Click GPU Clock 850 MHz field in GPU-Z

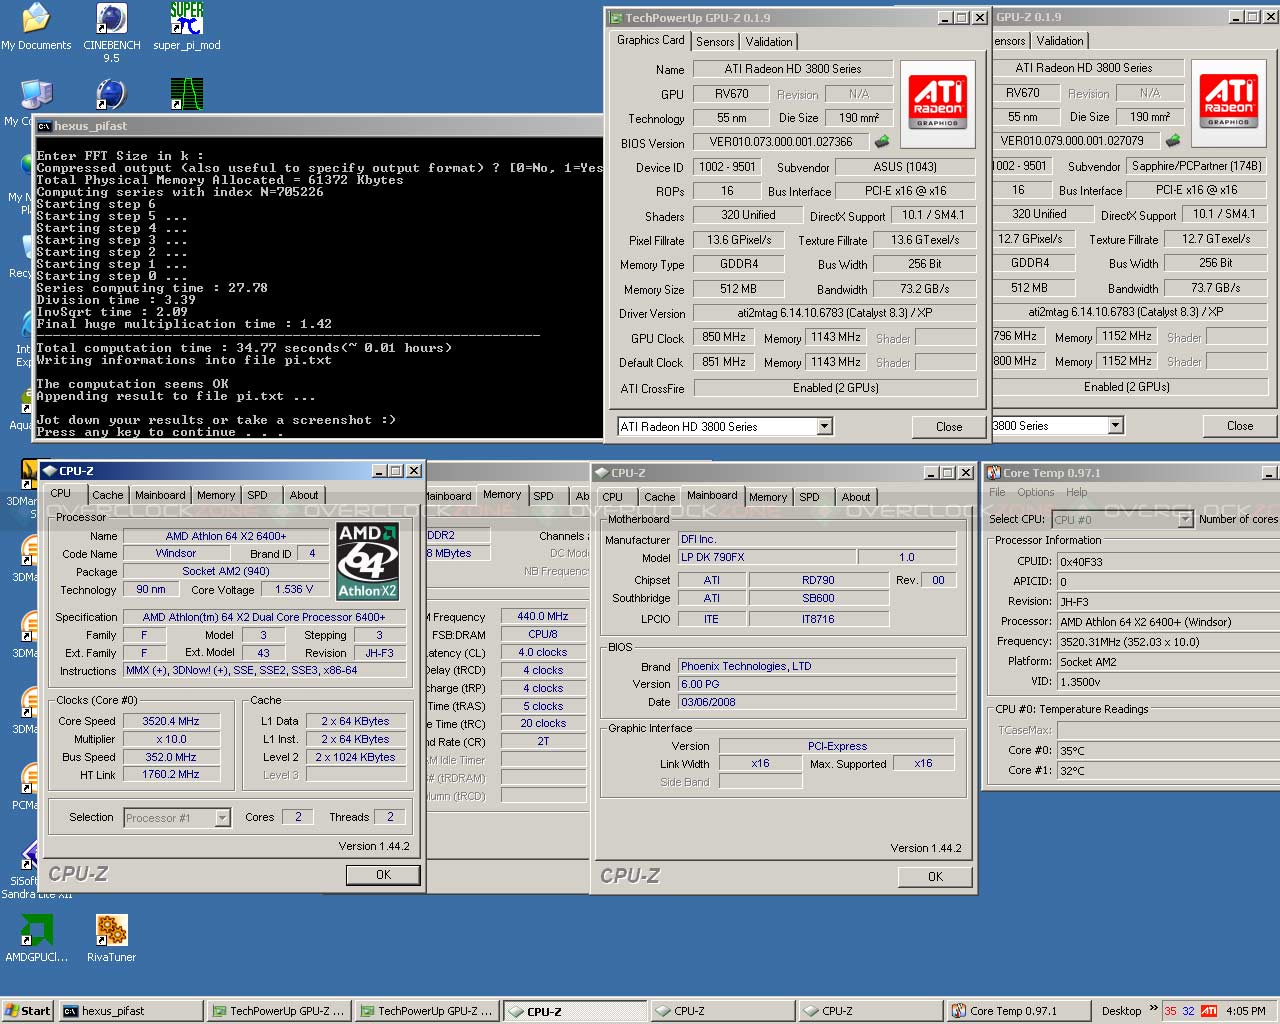724,338
